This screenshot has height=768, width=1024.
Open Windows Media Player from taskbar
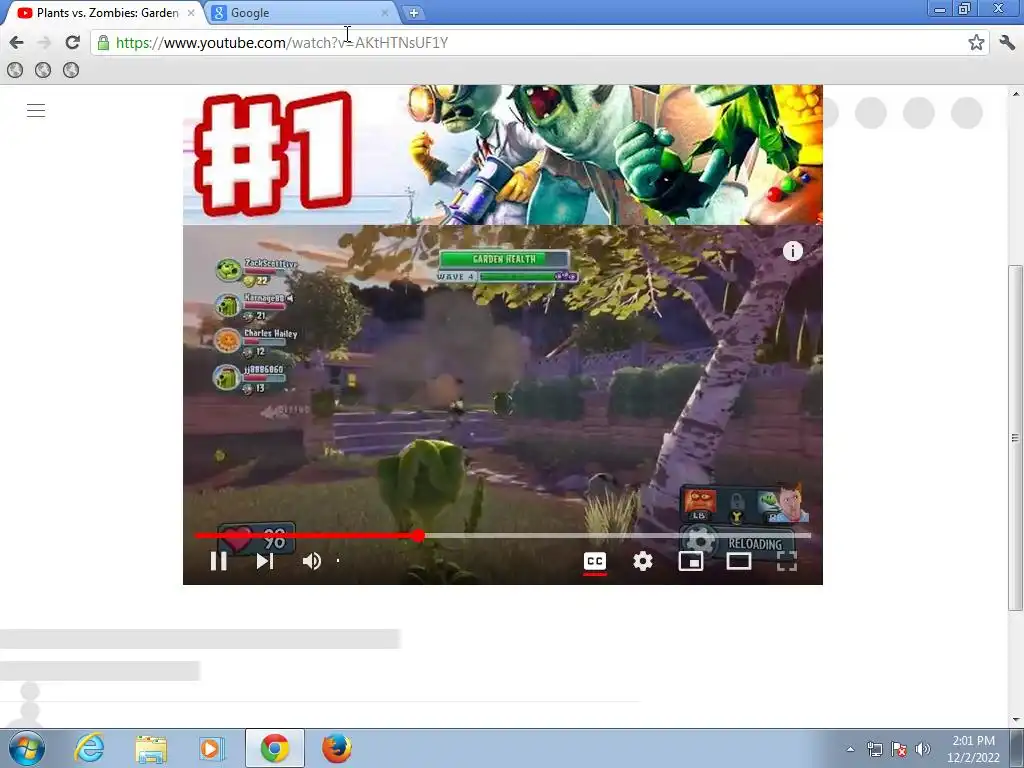tap(212, 748)
